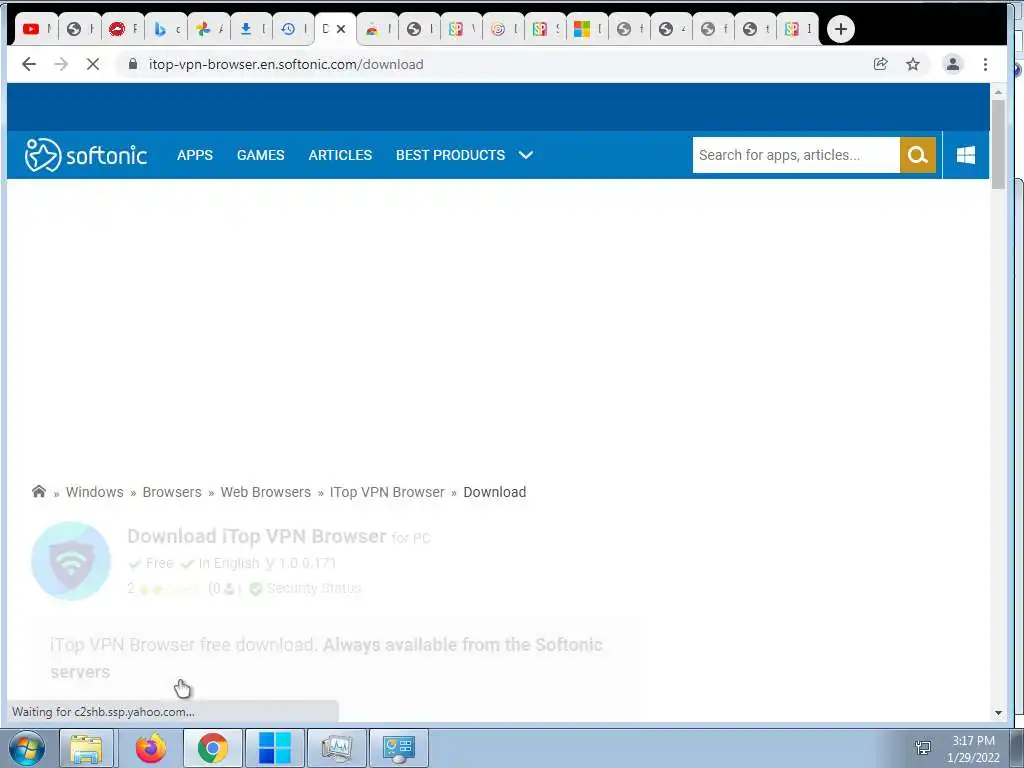Share this page icon in address bar
The image size is (1024, 768).
(x=880, y=64)
